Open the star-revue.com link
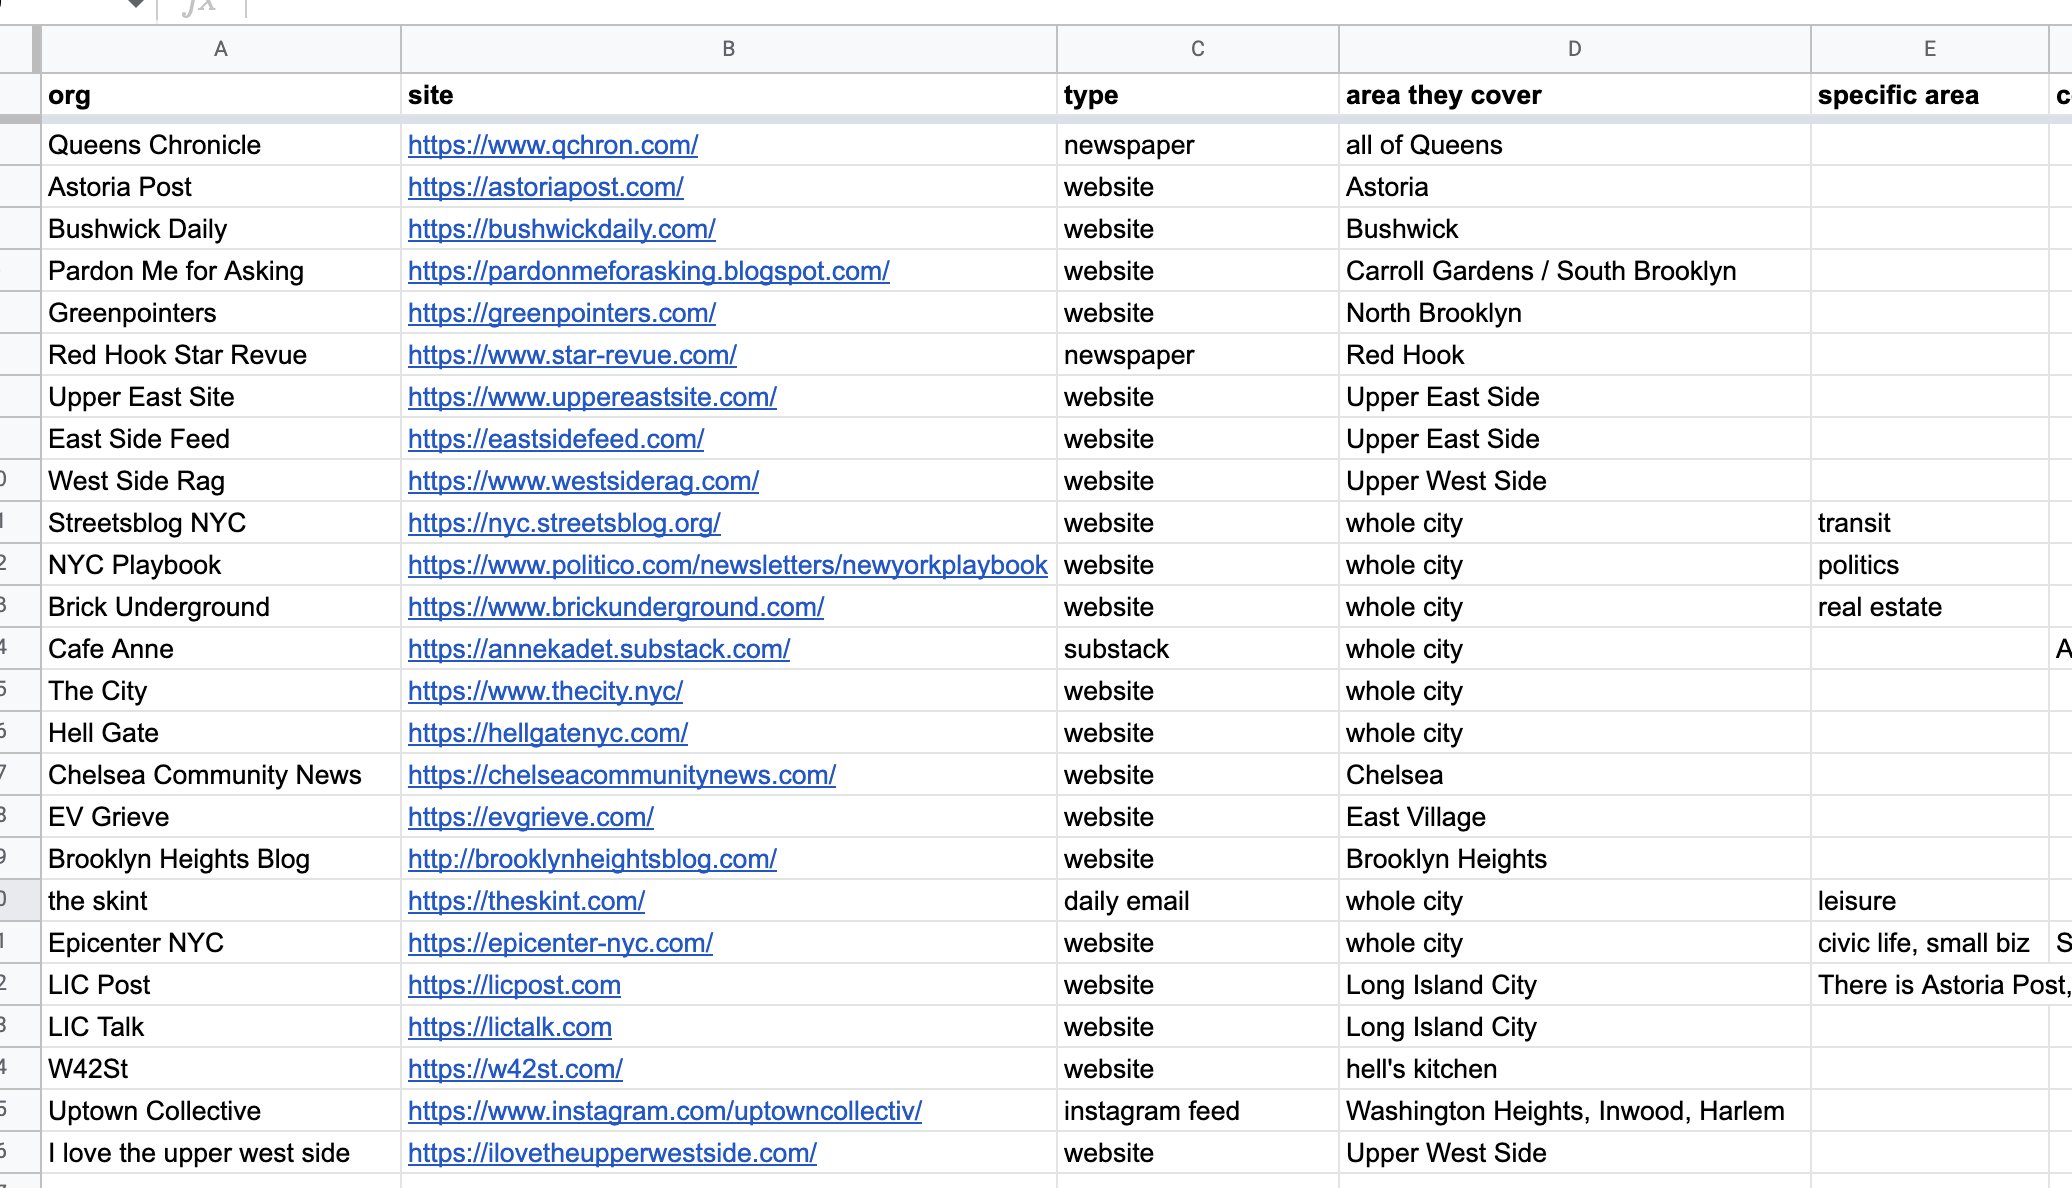This screenshot has height=1188, width=2072. tap(572, 355)
